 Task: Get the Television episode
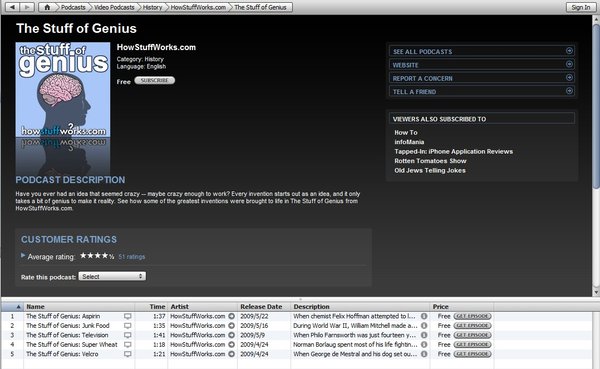pos(473,335)
